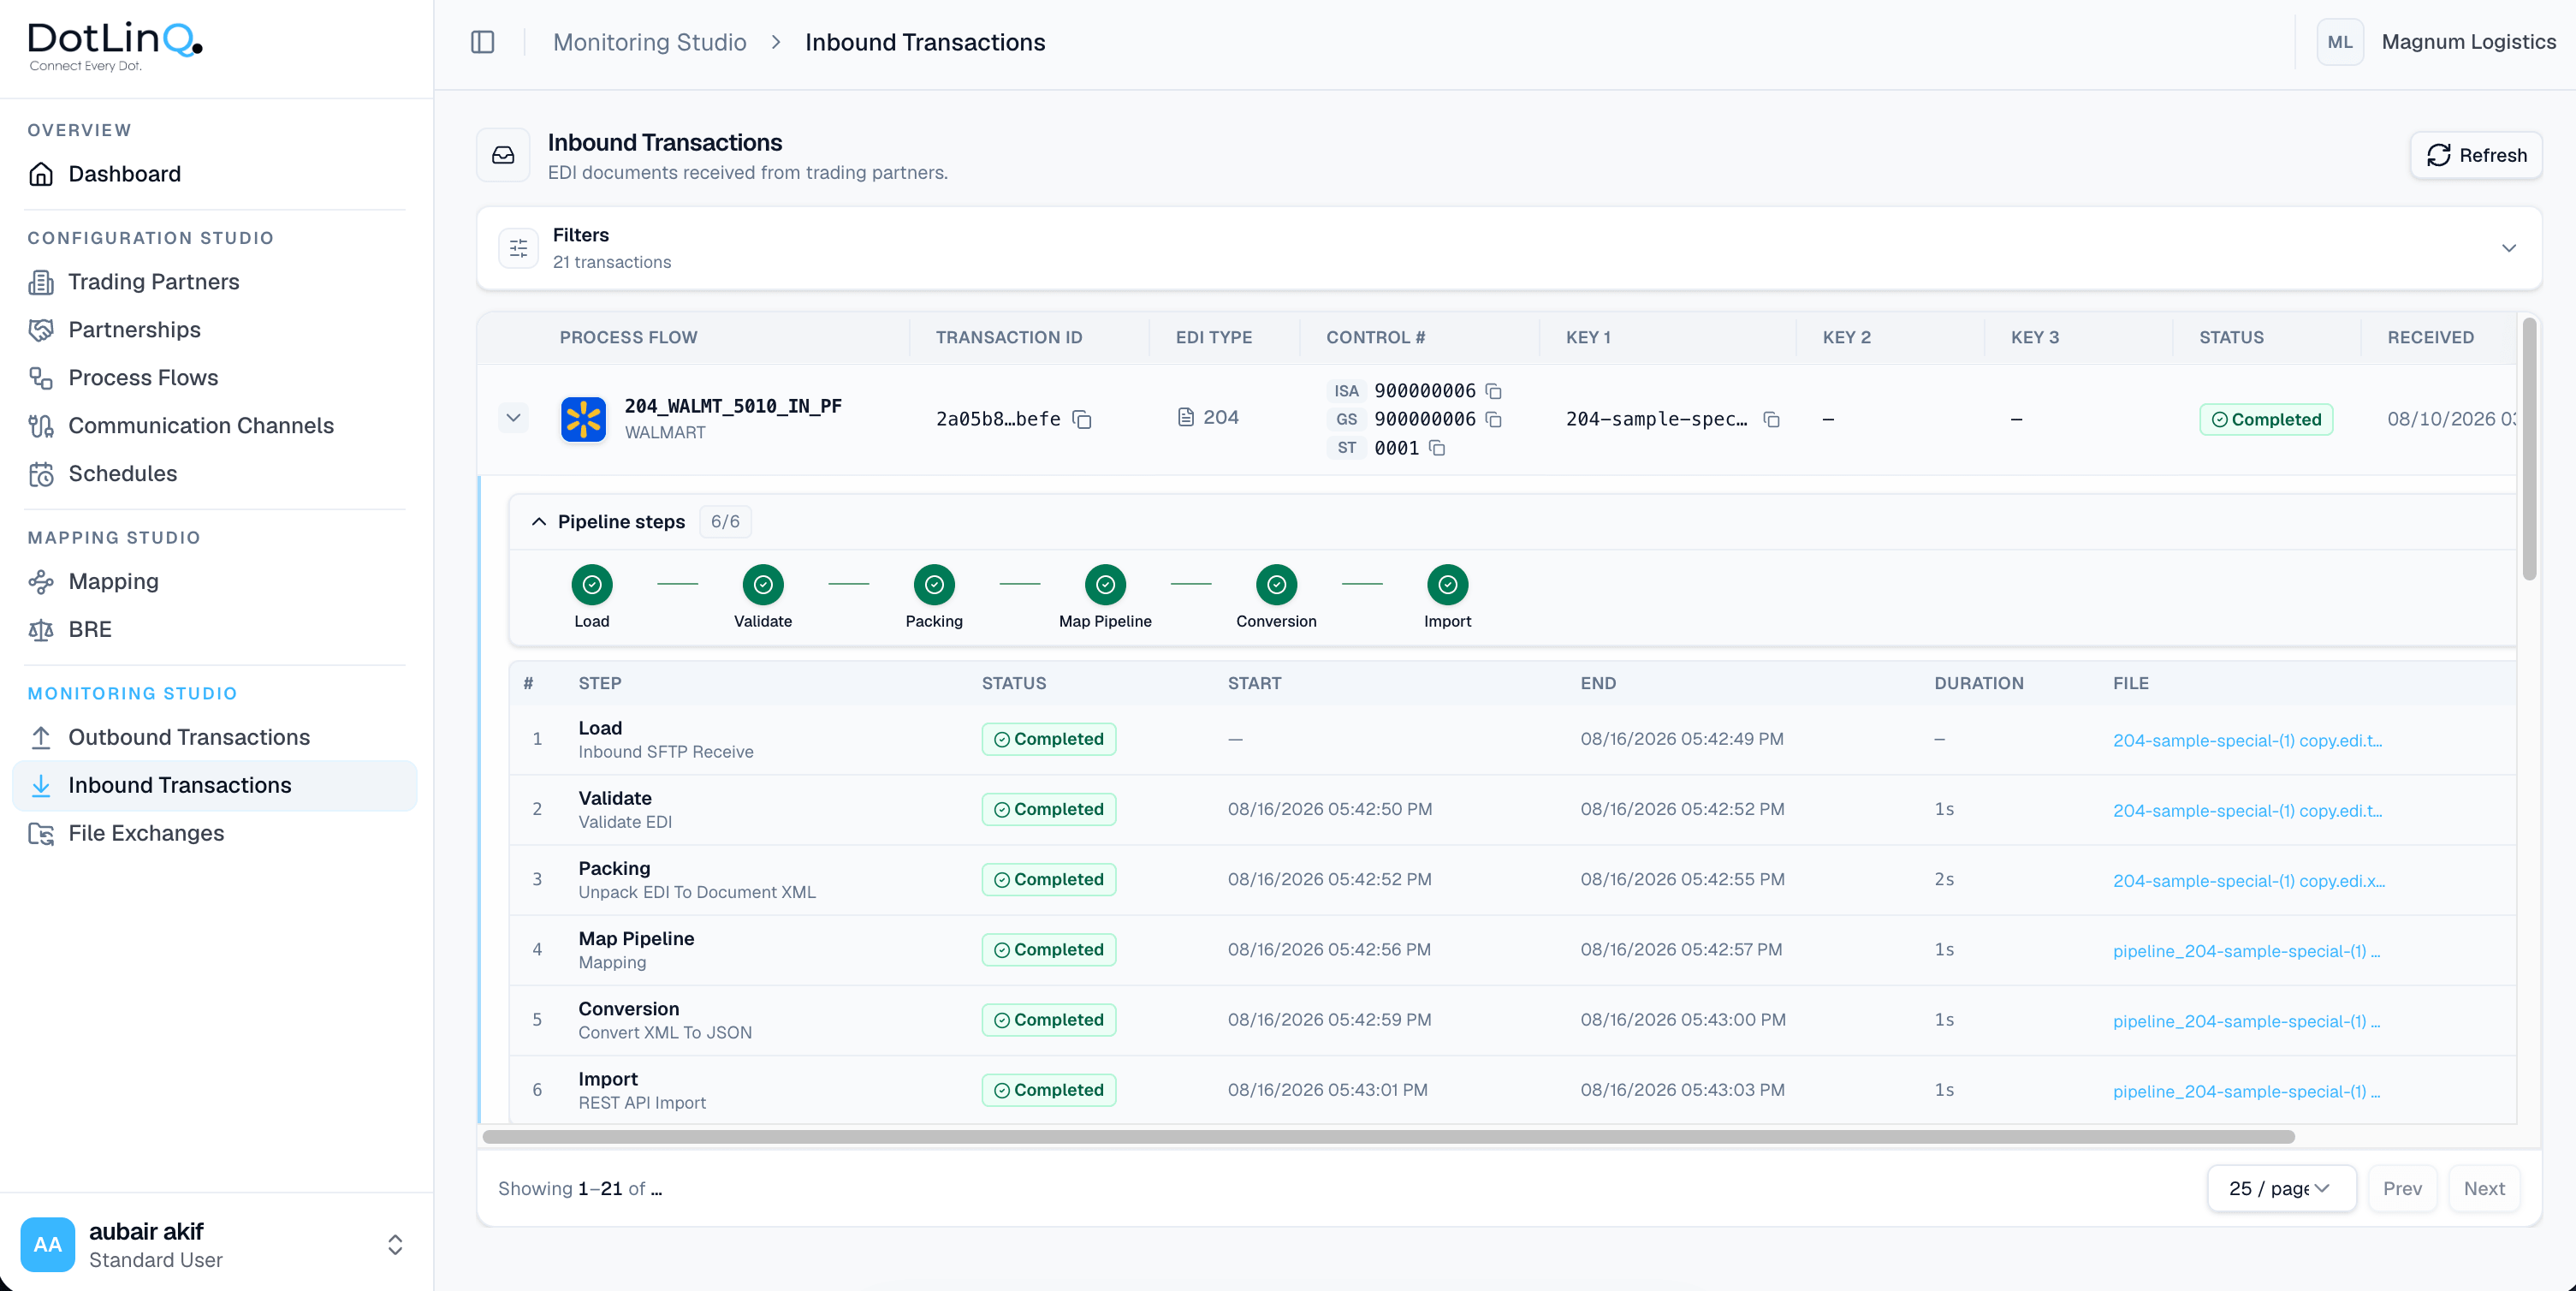Click the Filters sliders icon
Viewport: 2576px width, 1291px height.
(x=518, y=248)
